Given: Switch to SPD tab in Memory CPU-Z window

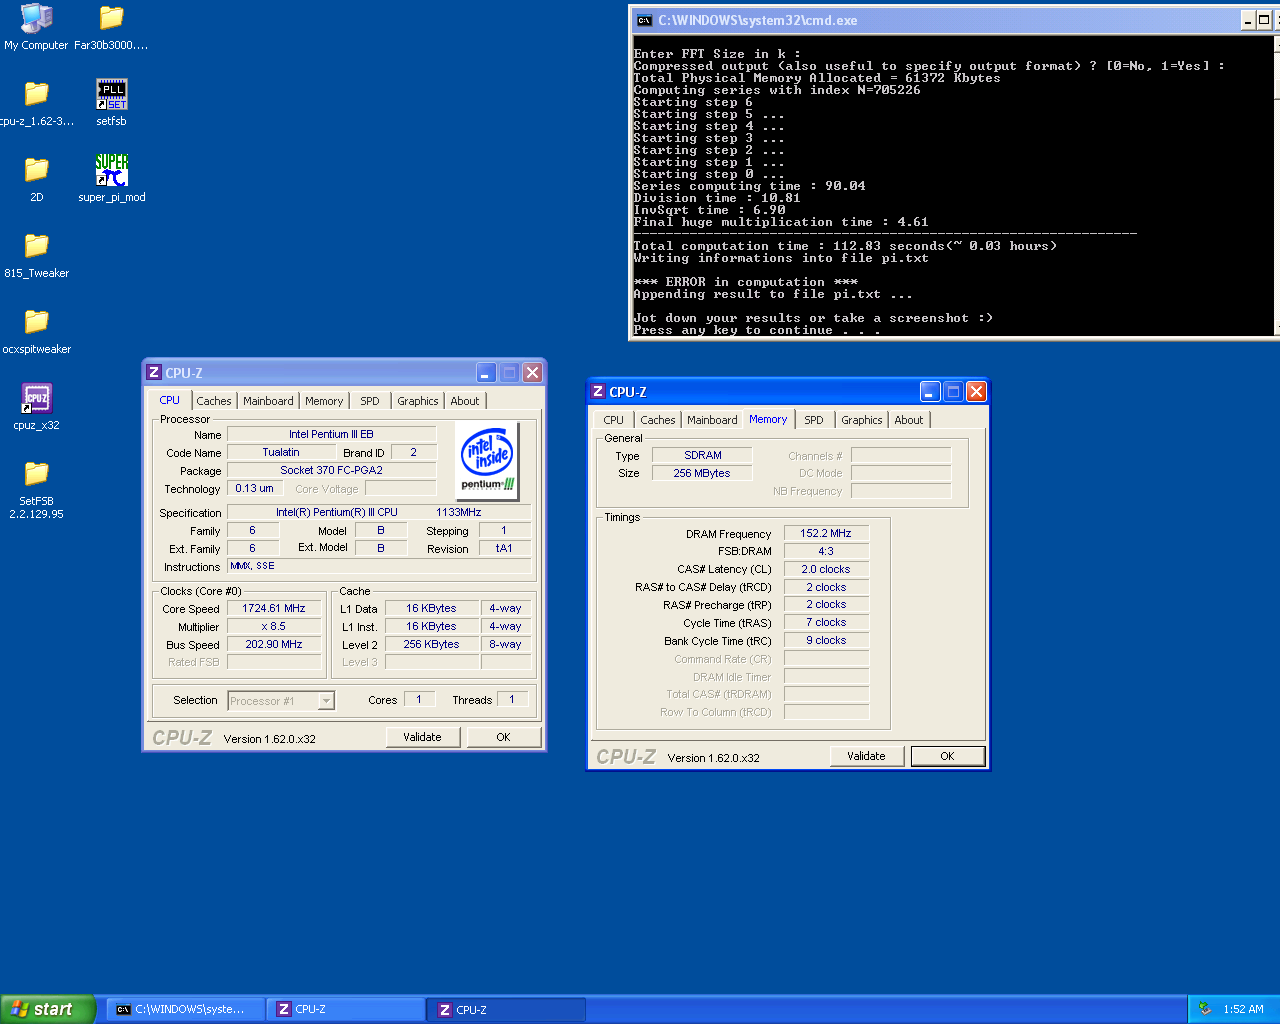Looking at the screenshot, I should (x=814, y=420).
